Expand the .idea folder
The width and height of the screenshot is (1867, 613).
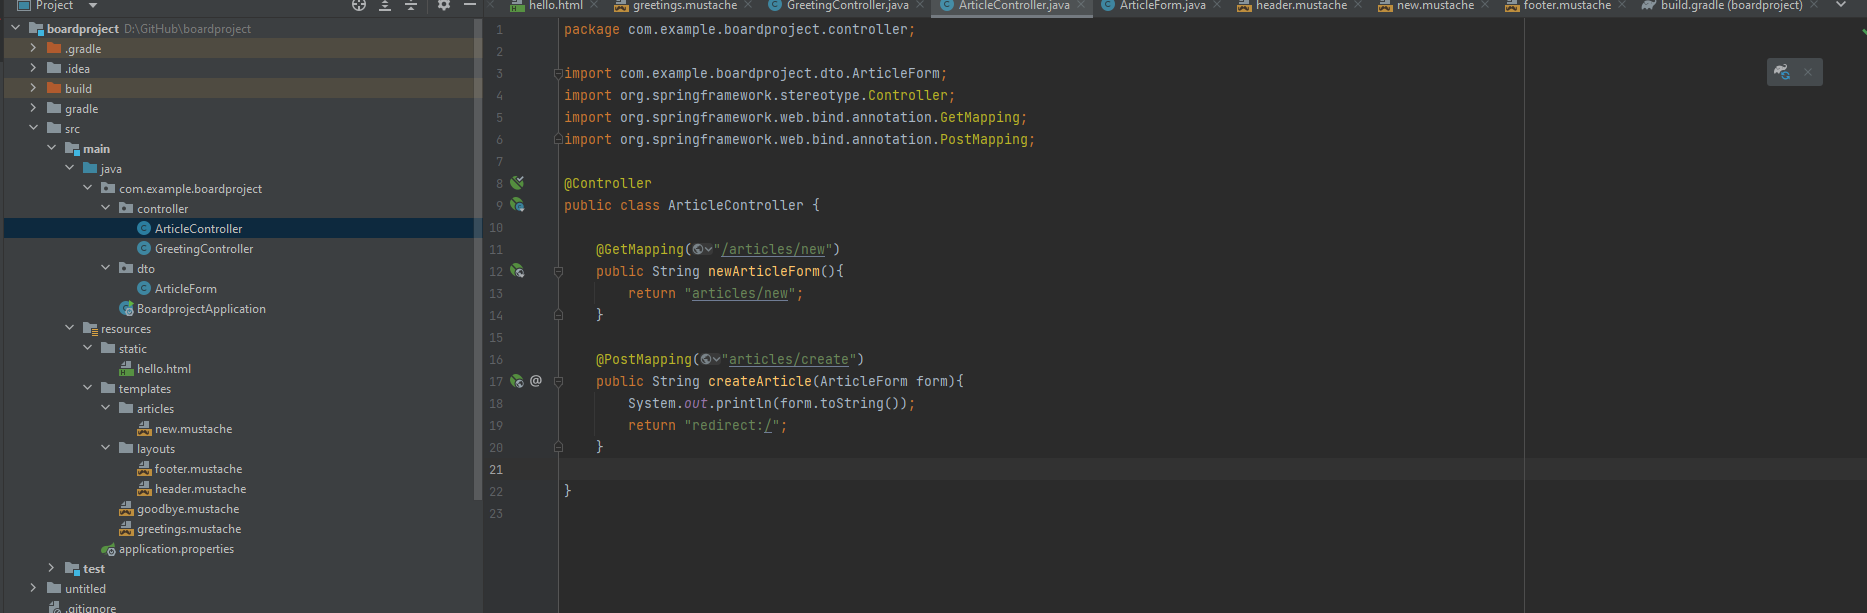(33, 68)
